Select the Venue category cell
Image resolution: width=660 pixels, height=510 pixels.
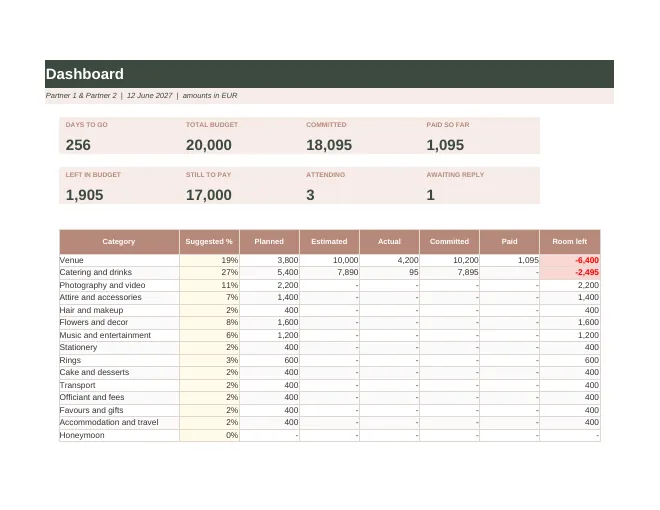(x=119, y=260)
